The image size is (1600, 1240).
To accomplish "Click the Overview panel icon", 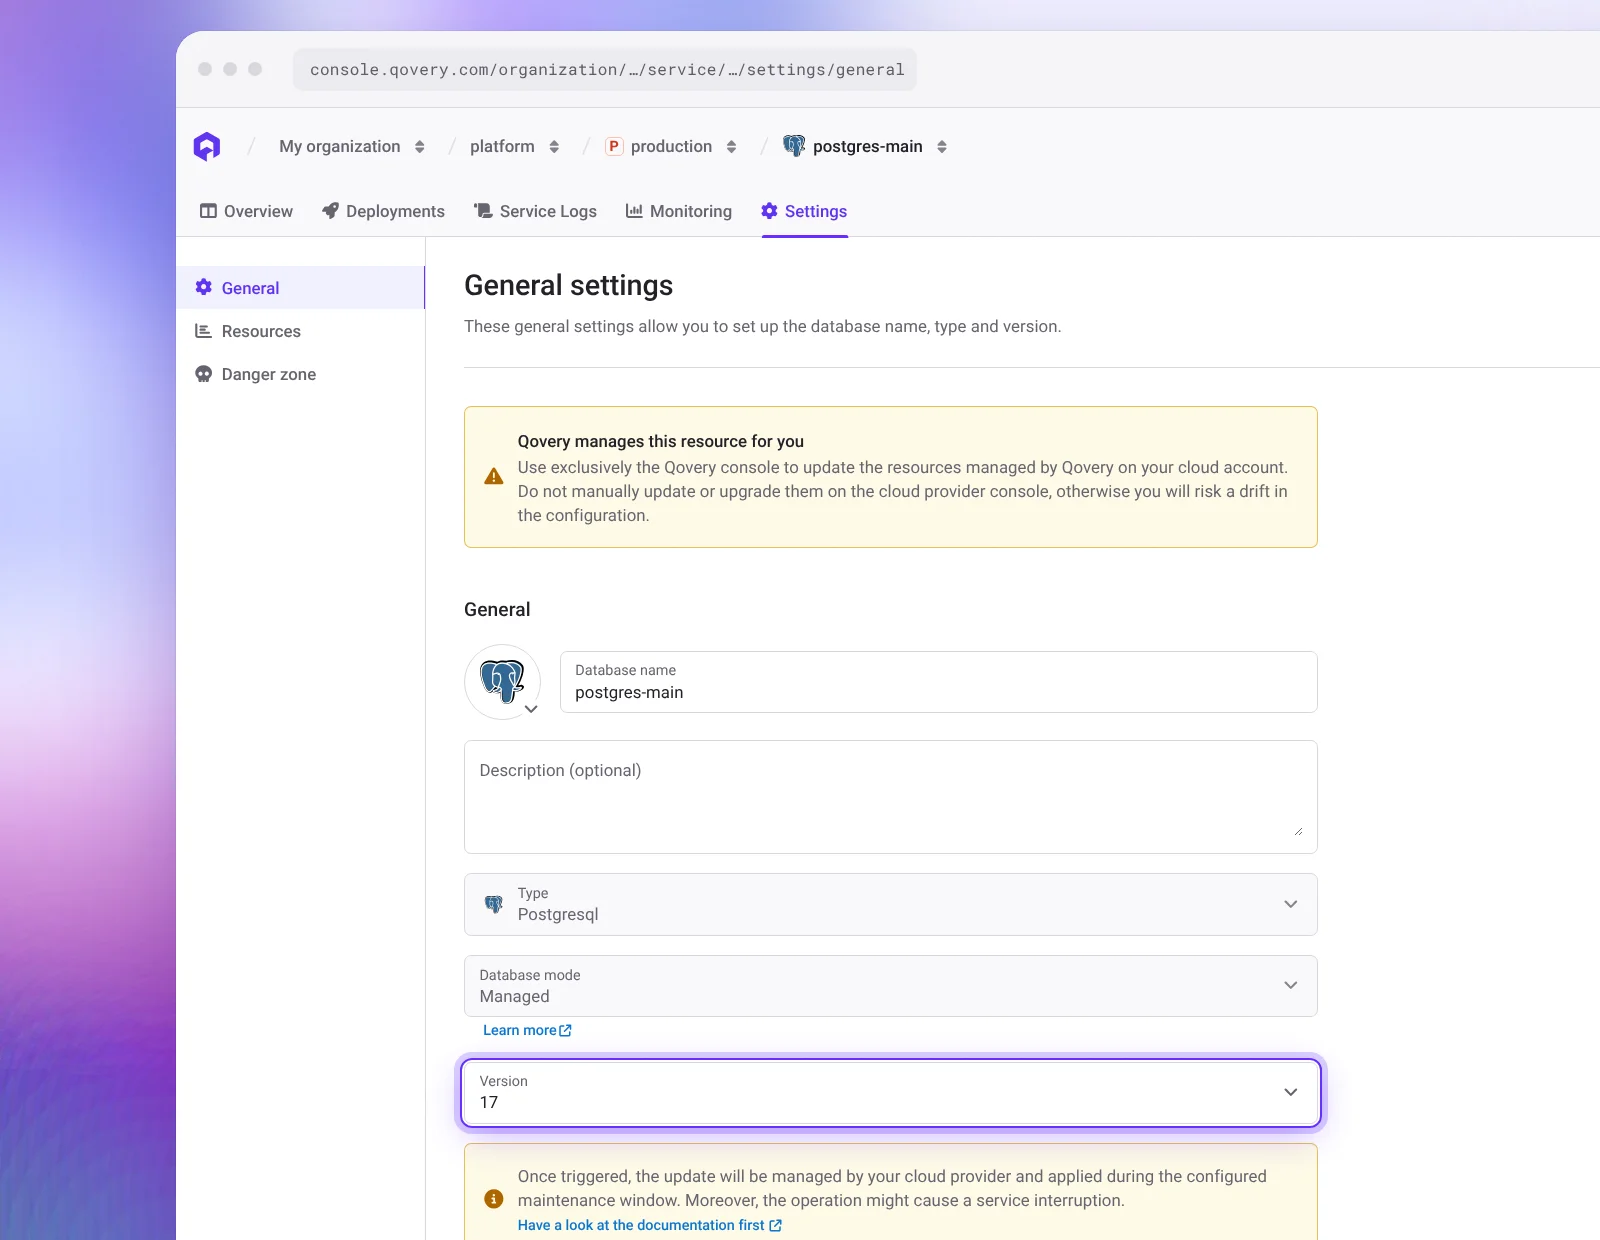I will point(208,211).
